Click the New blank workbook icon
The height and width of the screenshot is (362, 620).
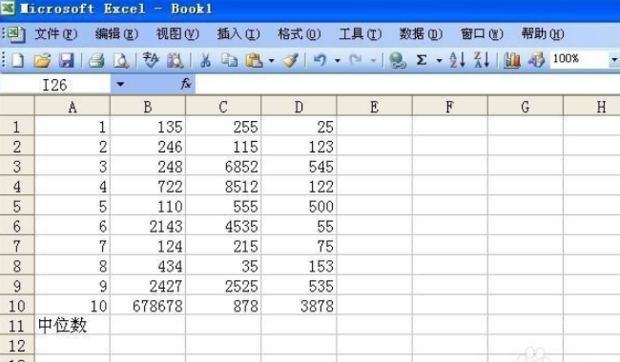[18, 60]
